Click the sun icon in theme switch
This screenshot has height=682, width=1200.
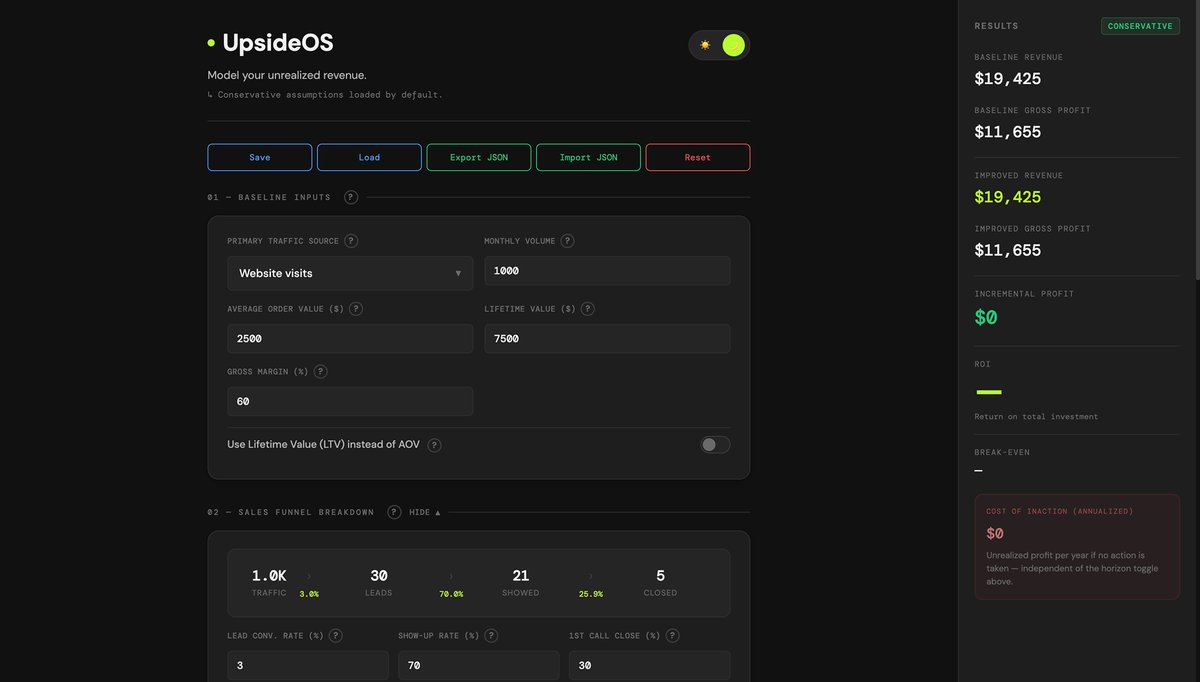(x=705, y=45)
